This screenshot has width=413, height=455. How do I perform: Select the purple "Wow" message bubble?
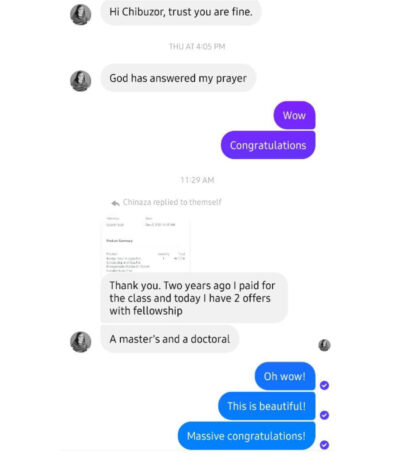click(x=294, y=115)
